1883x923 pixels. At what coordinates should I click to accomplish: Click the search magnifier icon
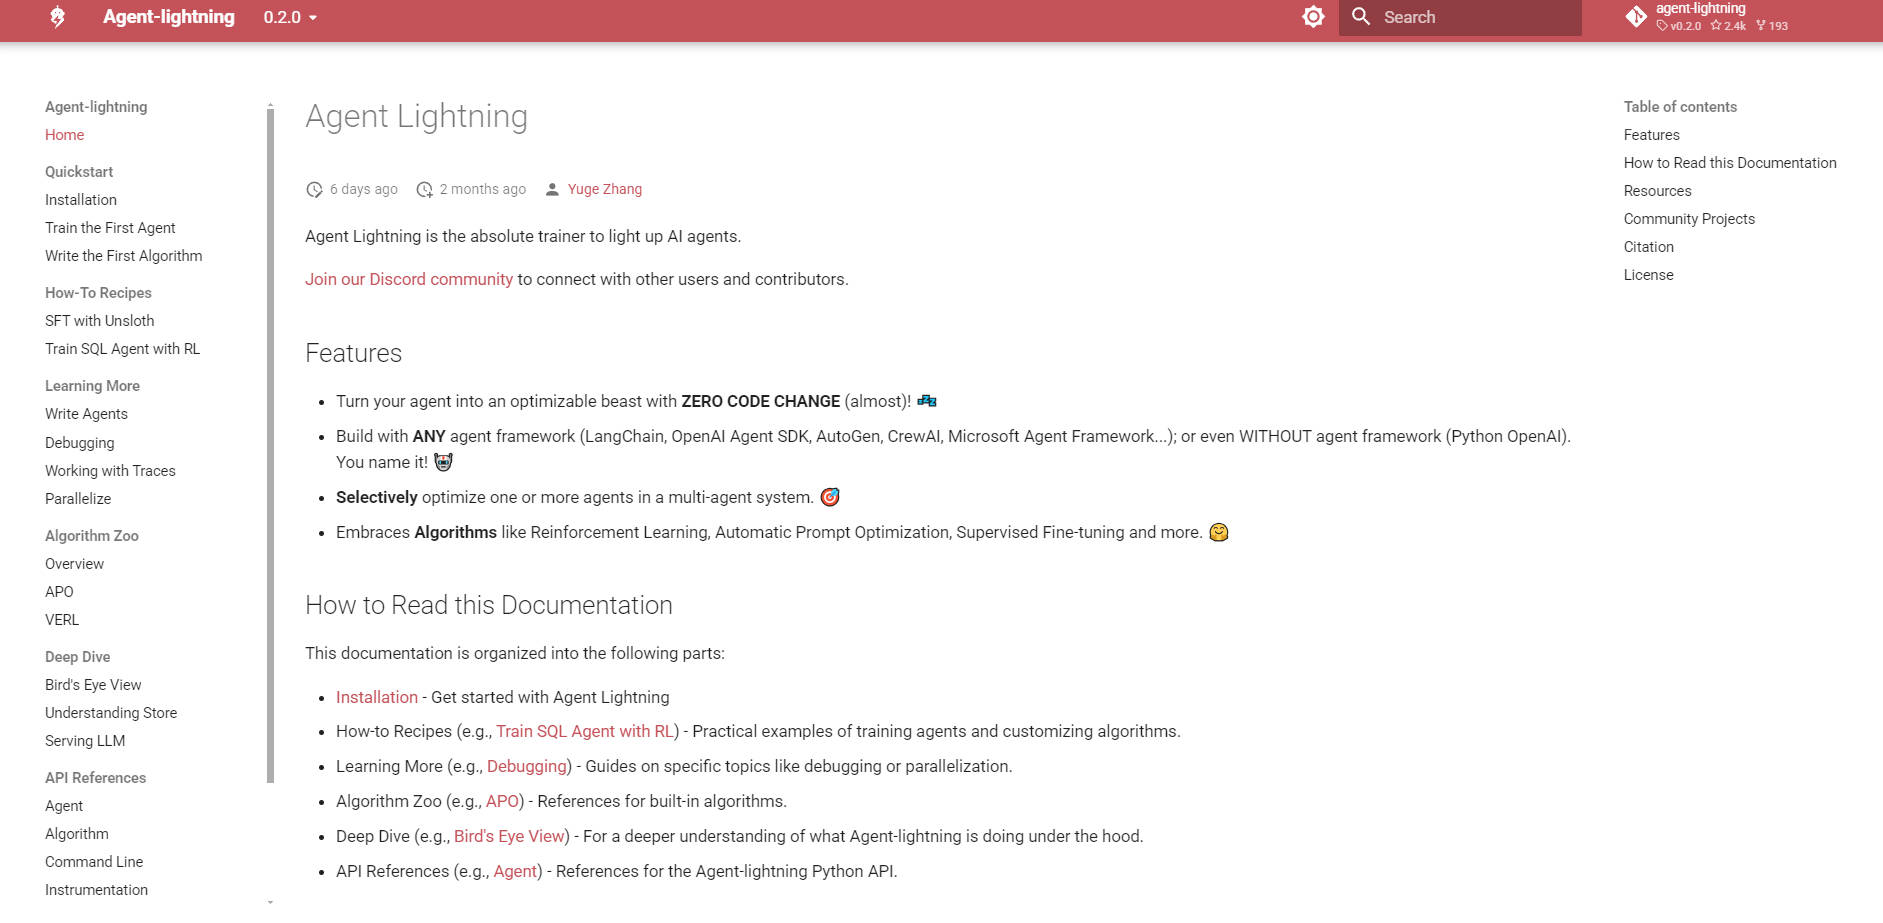coord(1360,17)
